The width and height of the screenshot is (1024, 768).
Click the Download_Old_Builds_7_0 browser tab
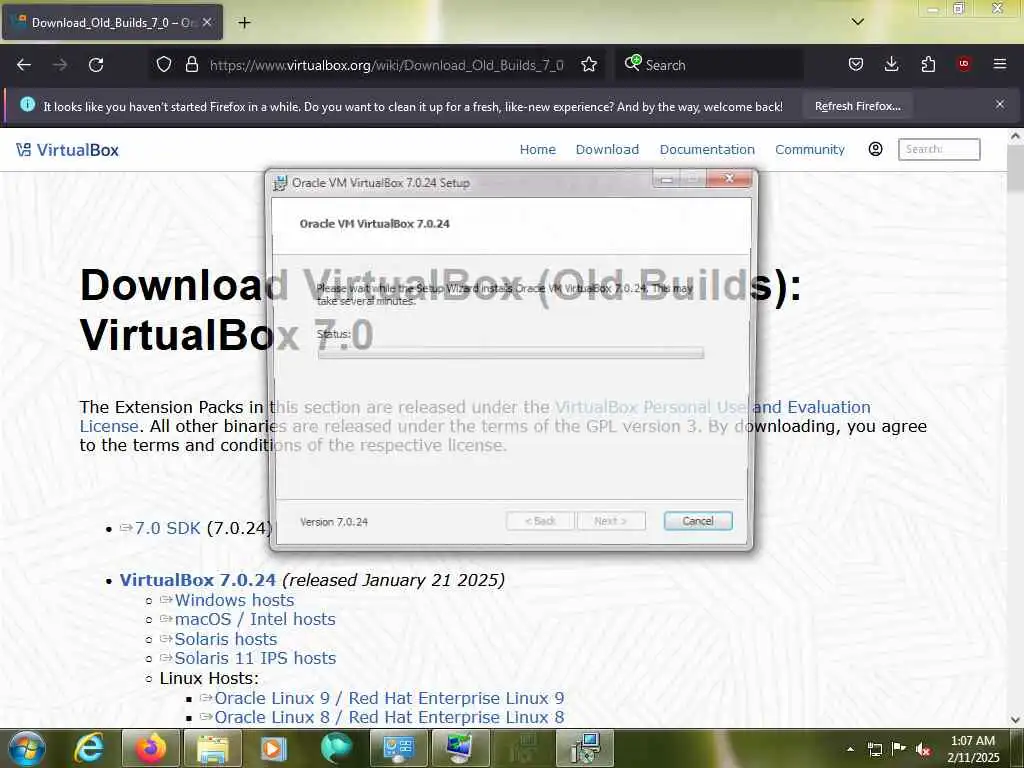pos(112,23)
